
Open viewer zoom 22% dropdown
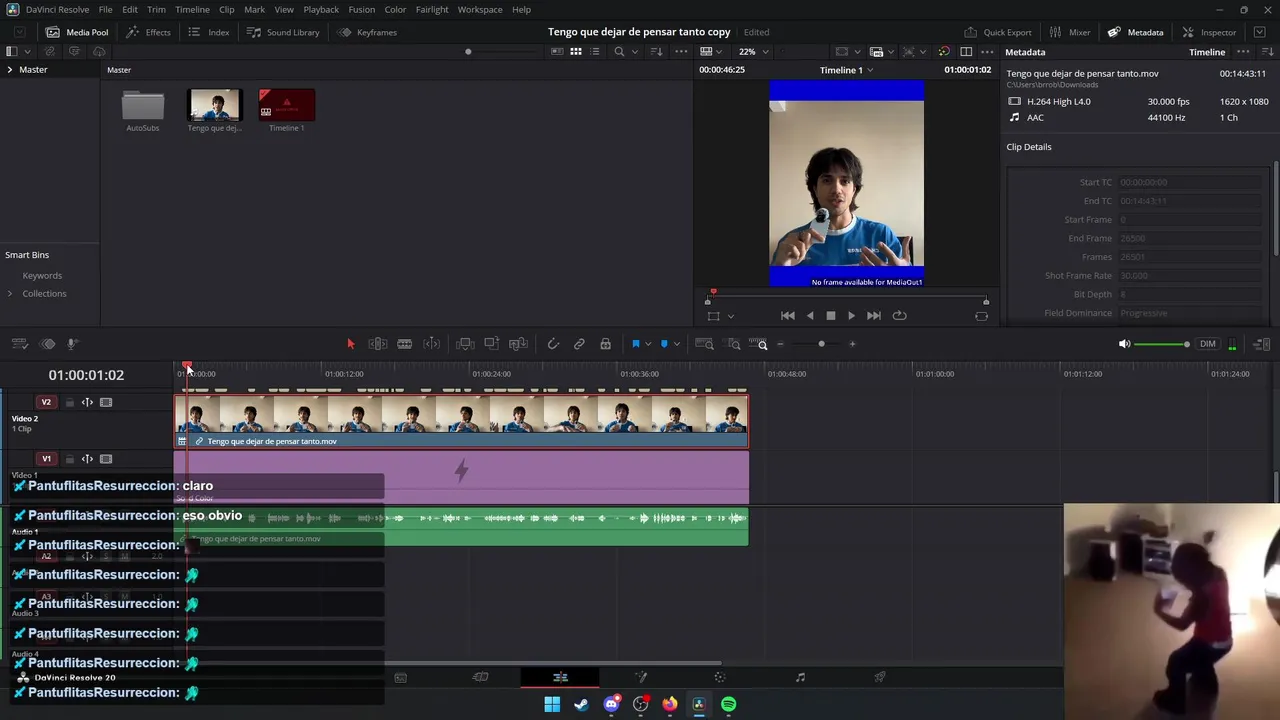[x=752, y=51]
